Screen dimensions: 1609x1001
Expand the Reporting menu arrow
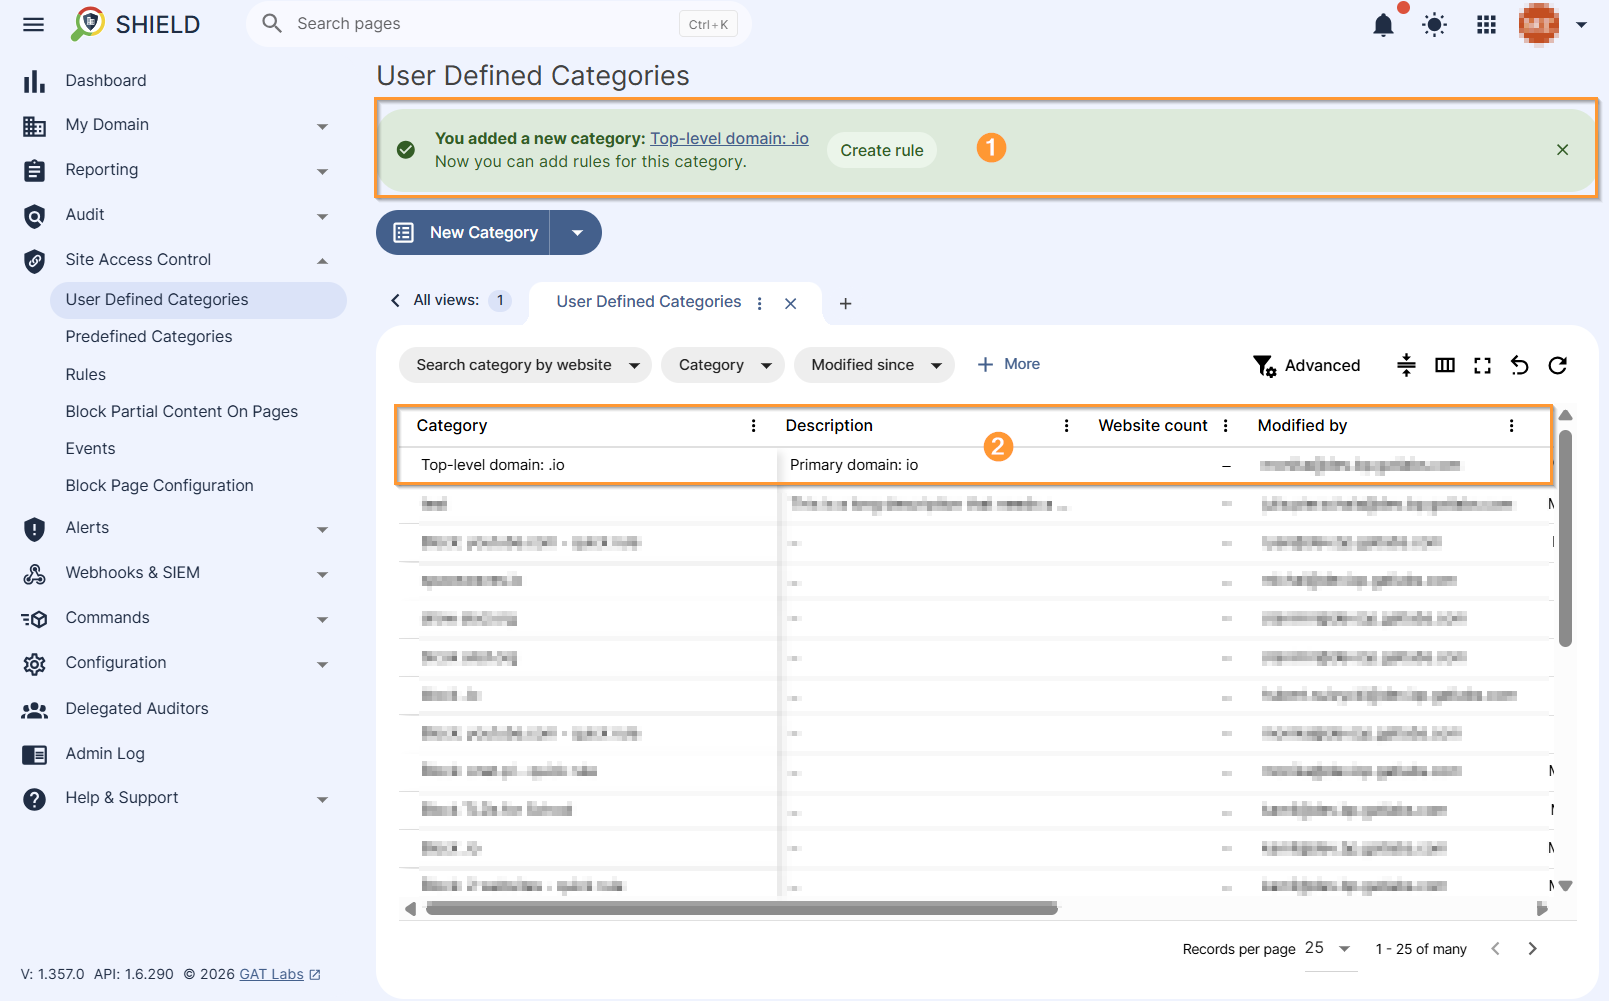pos(322,171)
